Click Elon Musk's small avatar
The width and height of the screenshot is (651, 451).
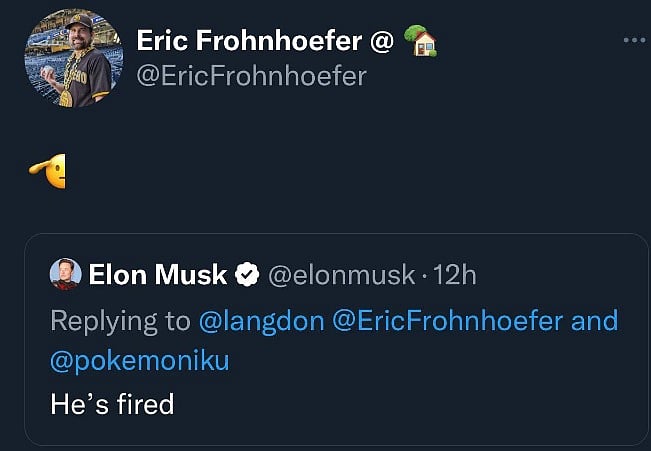[65, 273]
